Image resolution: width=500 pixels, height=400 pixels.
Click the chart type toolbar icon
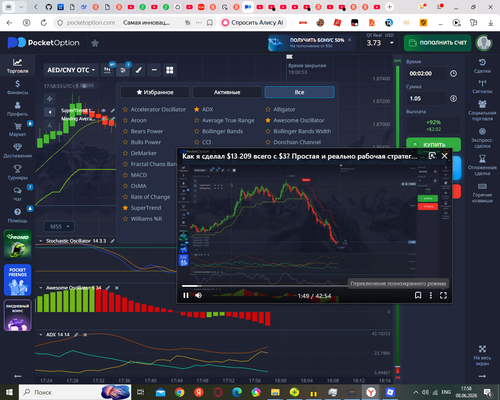coord(107,70)
